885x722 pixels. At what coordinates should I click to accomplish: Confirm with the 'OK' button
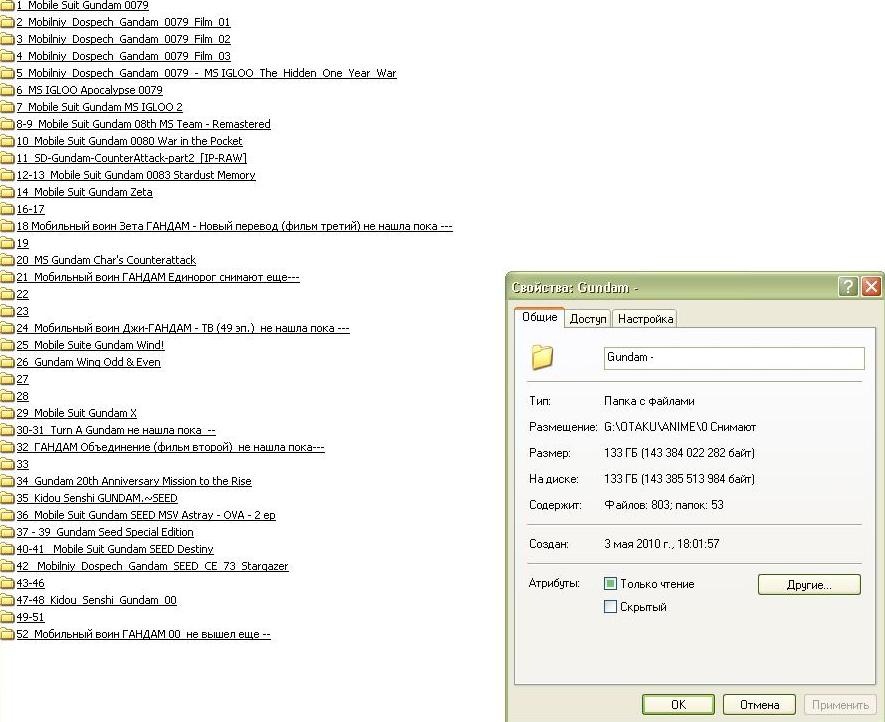(x=678, y=705)
